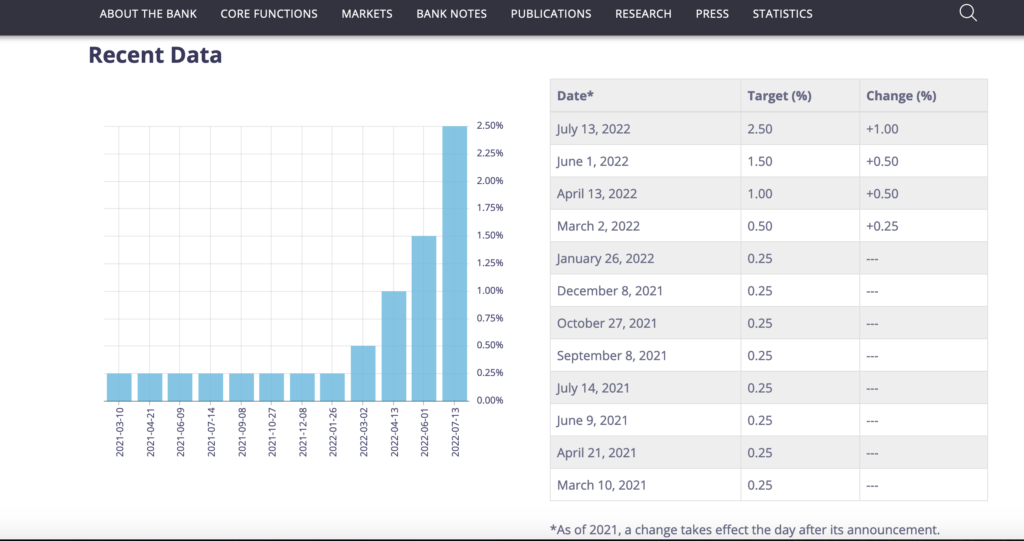Click the 2021-09-08 chart bar

[241, 387]
